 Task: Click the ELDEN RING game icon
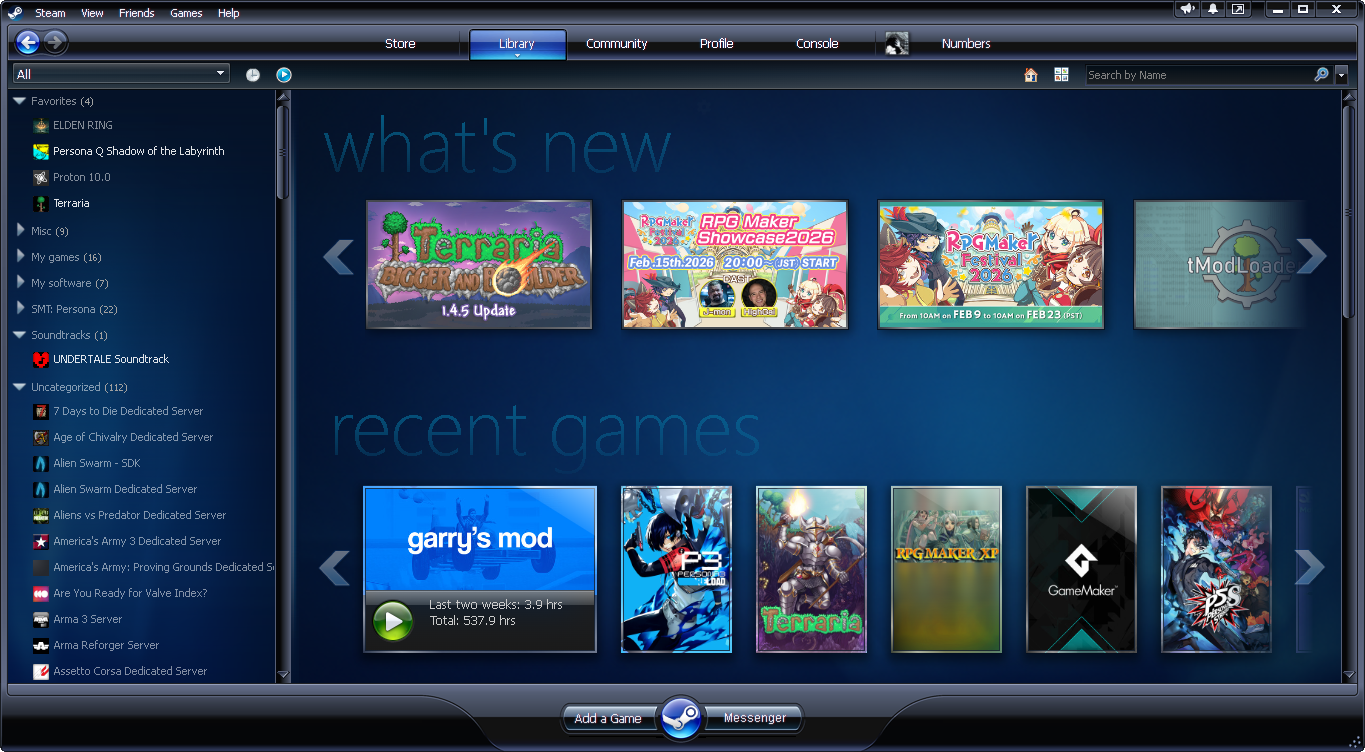41,125
